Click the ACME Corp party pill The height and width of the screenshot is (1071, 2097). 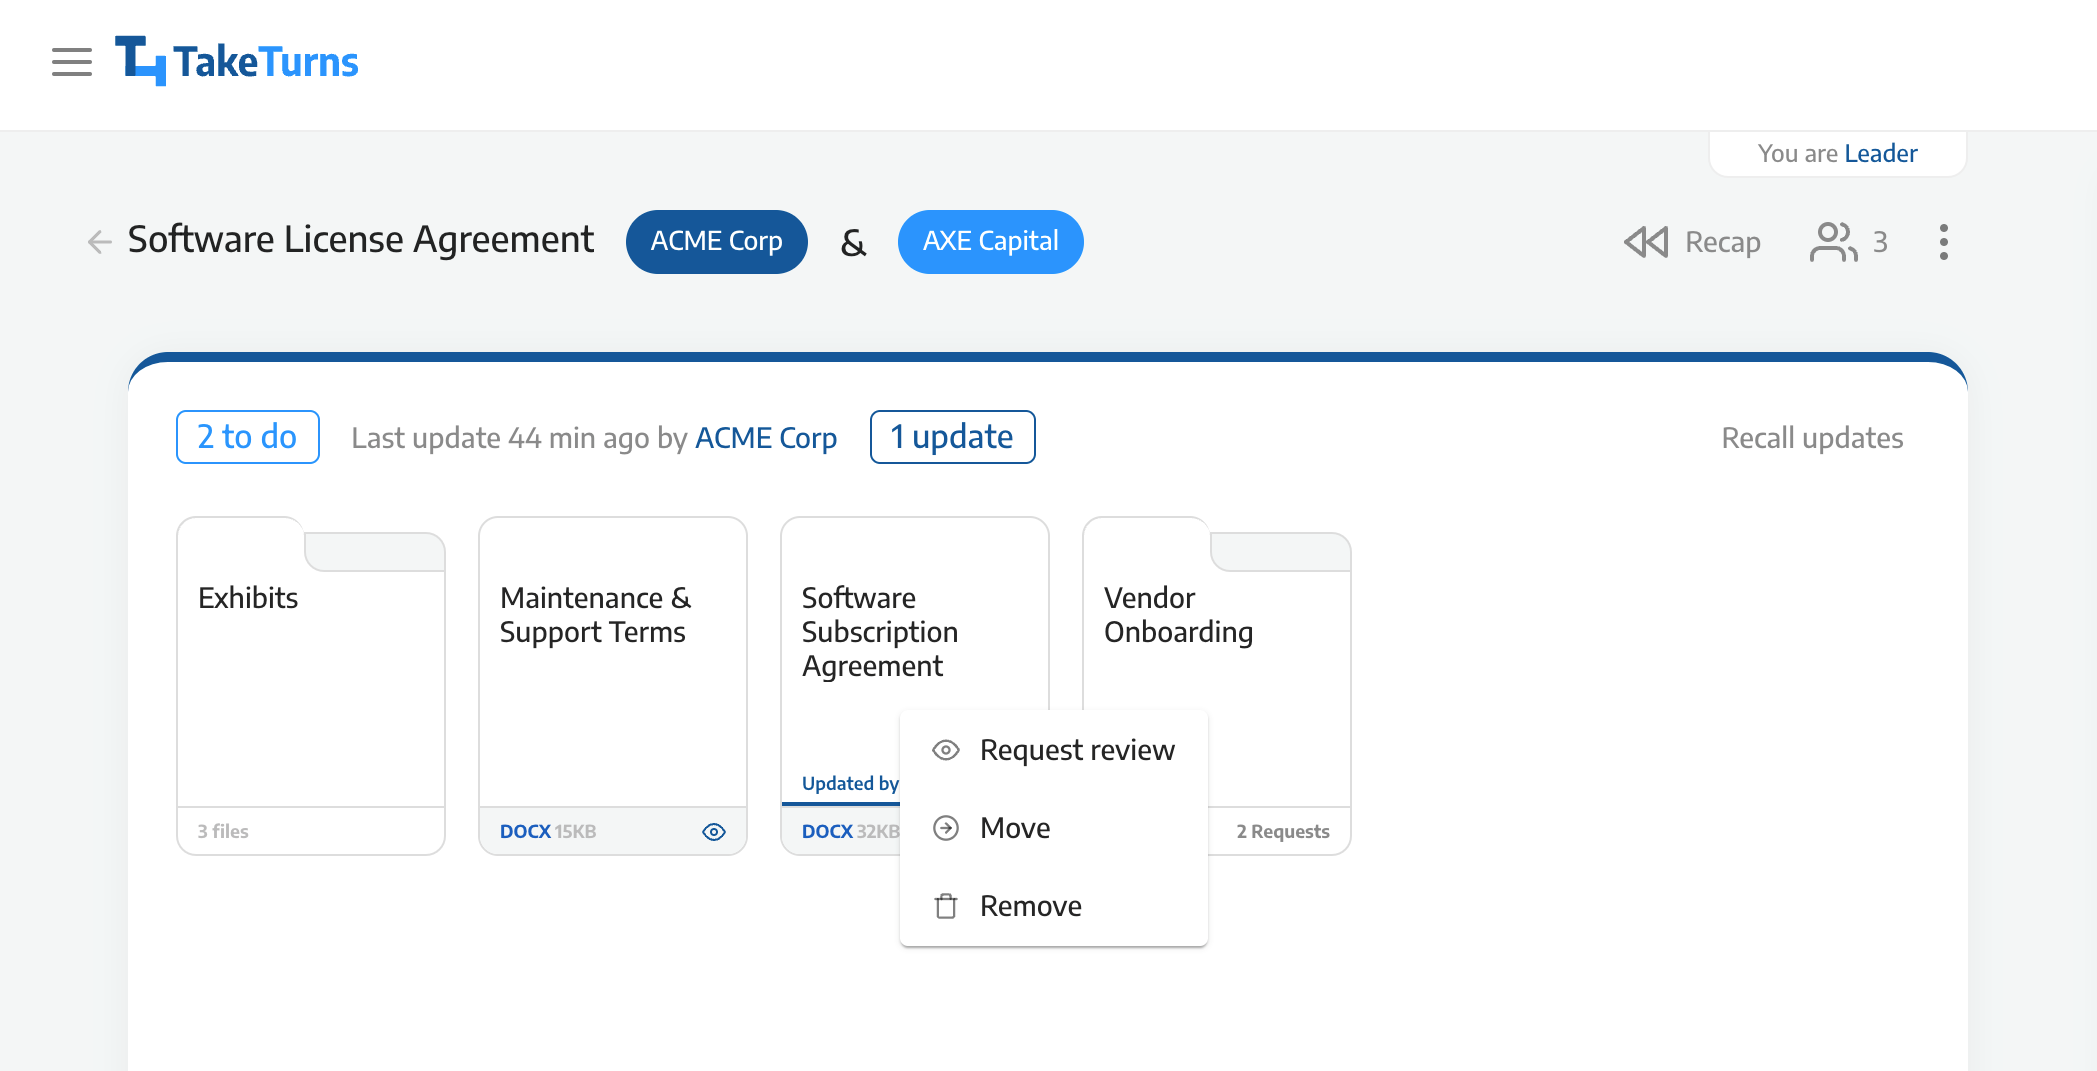[716, 242]
